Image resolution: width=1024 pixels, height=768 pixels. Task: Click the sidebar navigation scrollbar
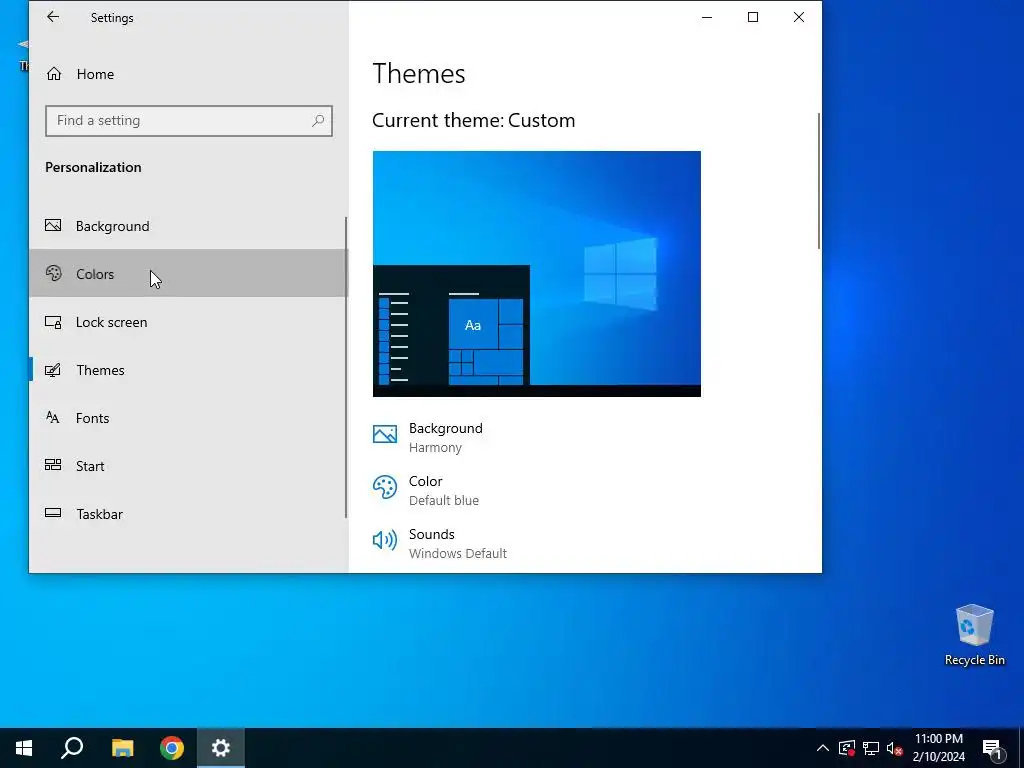point(345,368)
